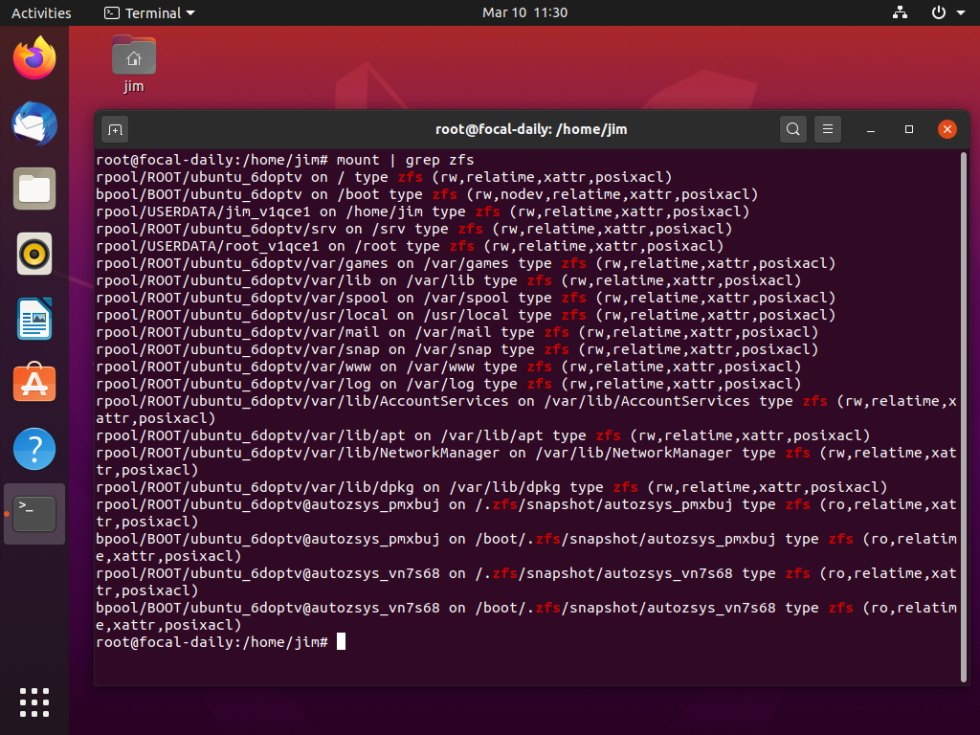Click Activities in the top bar
The image size is (980, 735).
(41, 13)
